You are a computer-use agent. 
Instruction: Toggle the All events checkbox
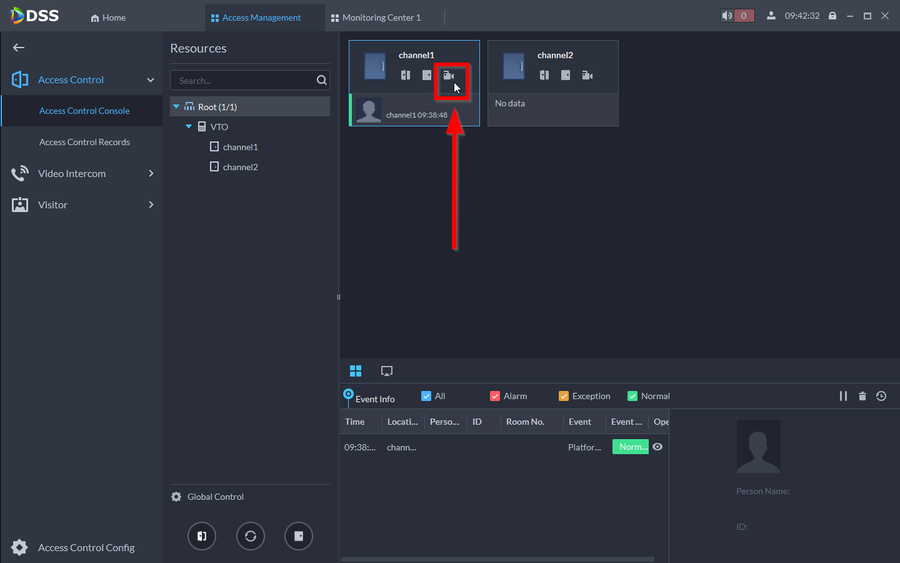(426, 396)
